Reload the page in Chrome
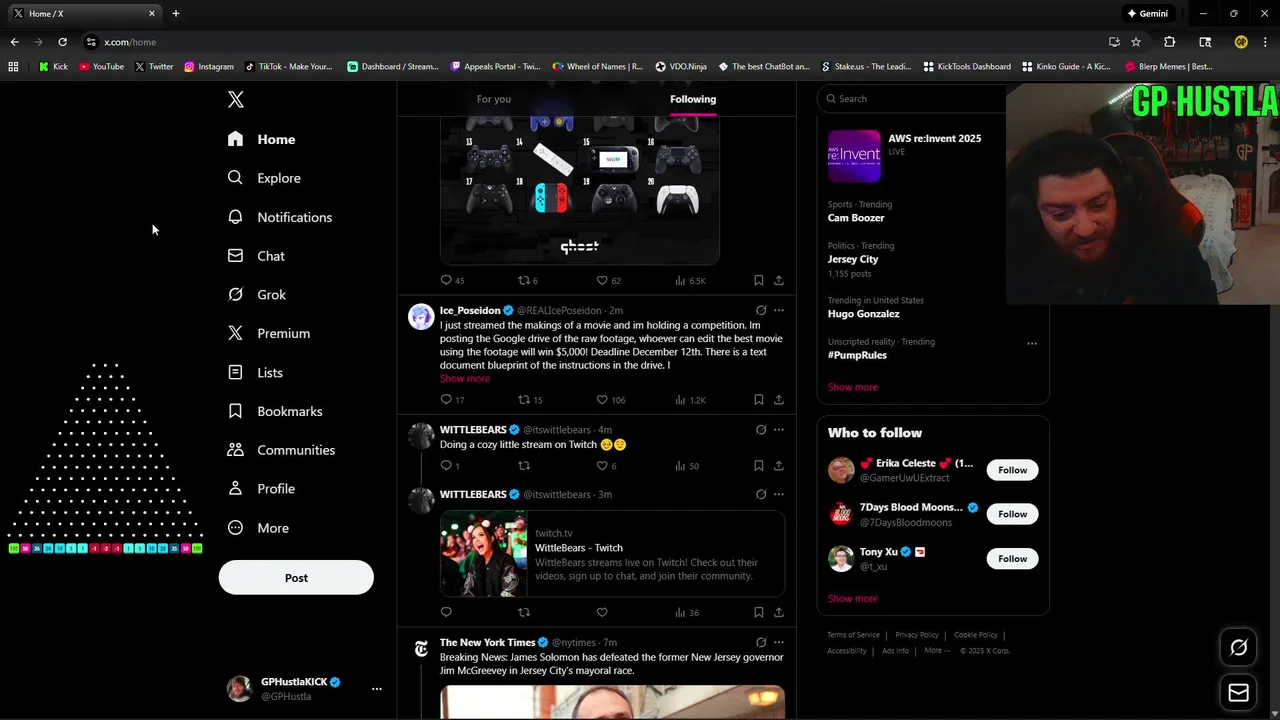 [62, 42]
